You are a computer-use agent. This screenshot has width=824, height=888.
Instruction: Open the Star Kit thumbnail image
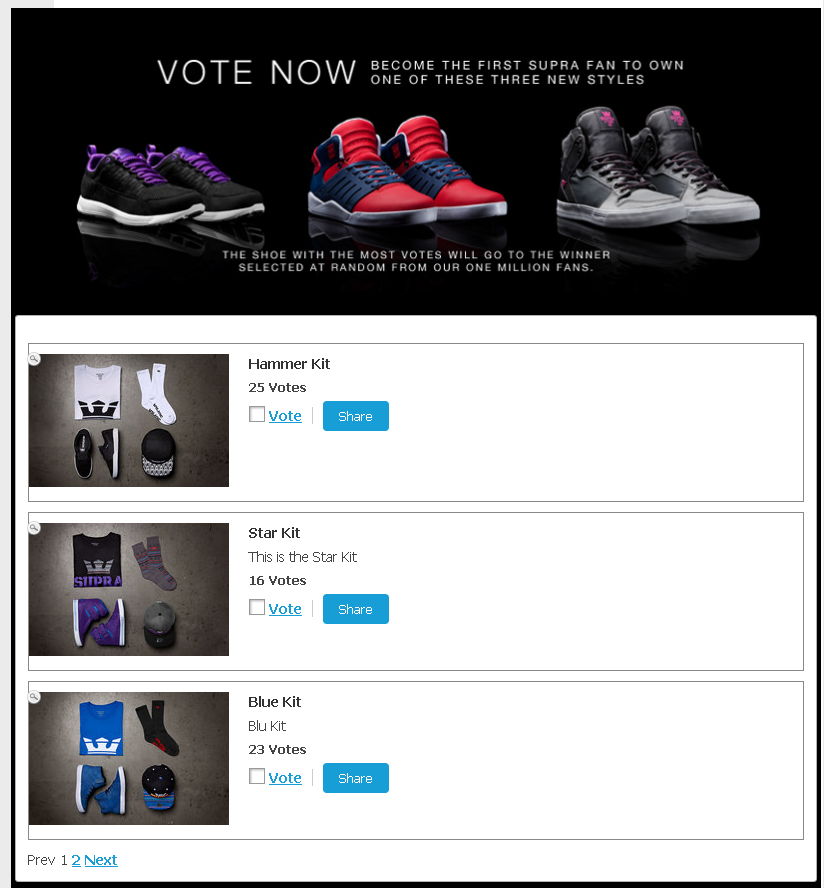[129, 590]
